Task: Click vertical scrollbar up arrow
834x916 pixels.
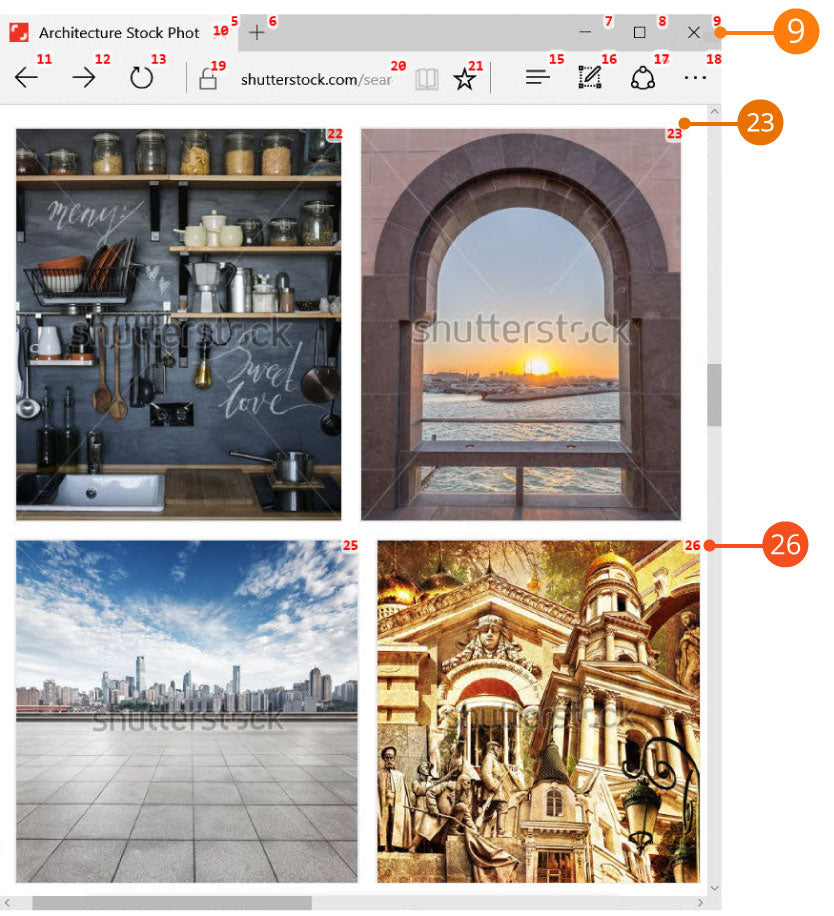Action: [714, 112]
